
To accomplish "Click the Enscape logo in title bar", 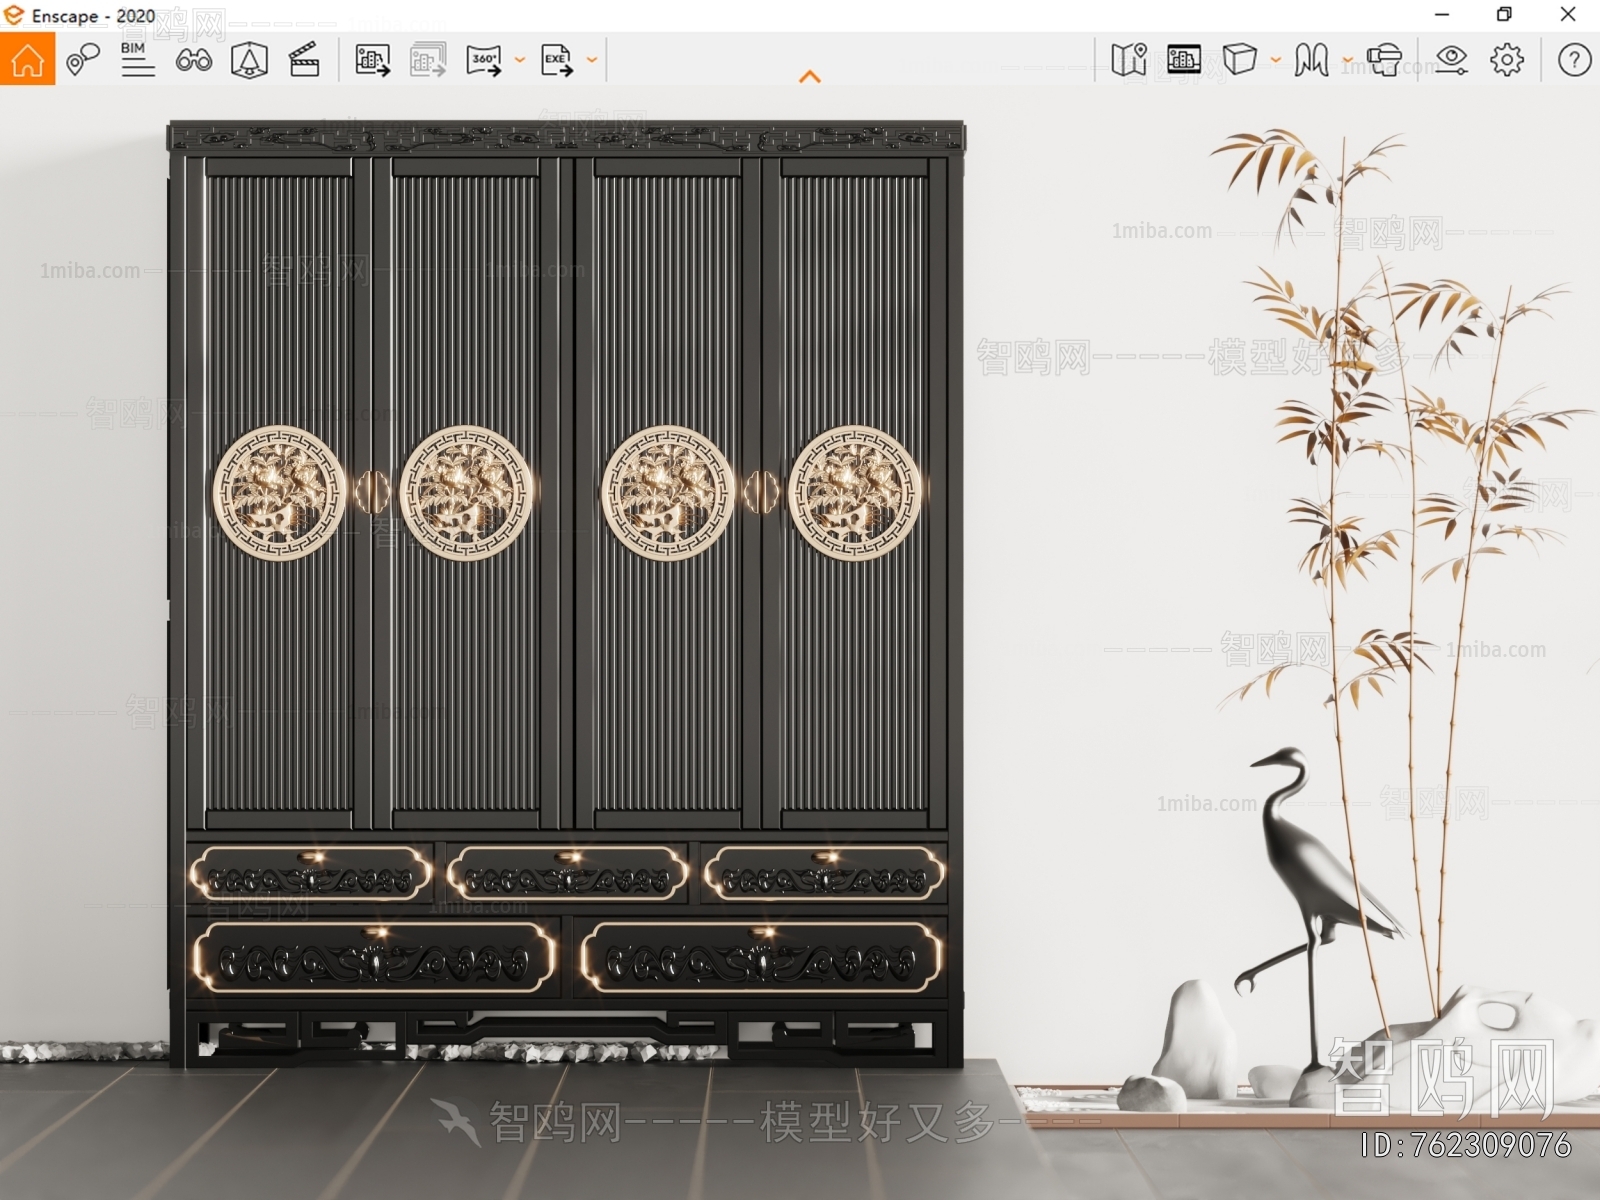I will [x=14, y=15].
